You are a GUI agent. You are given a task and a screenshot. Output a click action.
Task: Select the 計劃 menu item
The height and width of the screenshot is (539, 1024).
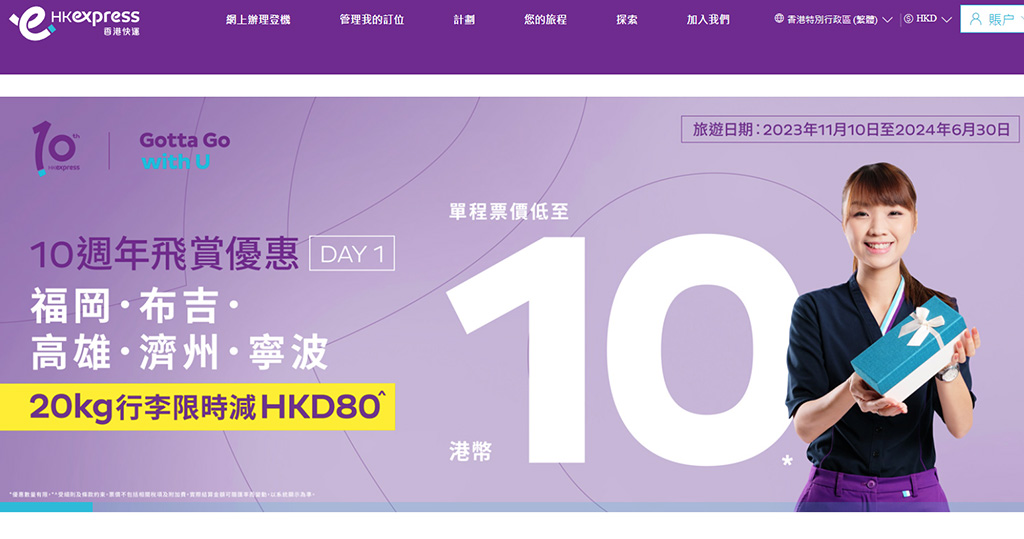click(x=464, y=19)
